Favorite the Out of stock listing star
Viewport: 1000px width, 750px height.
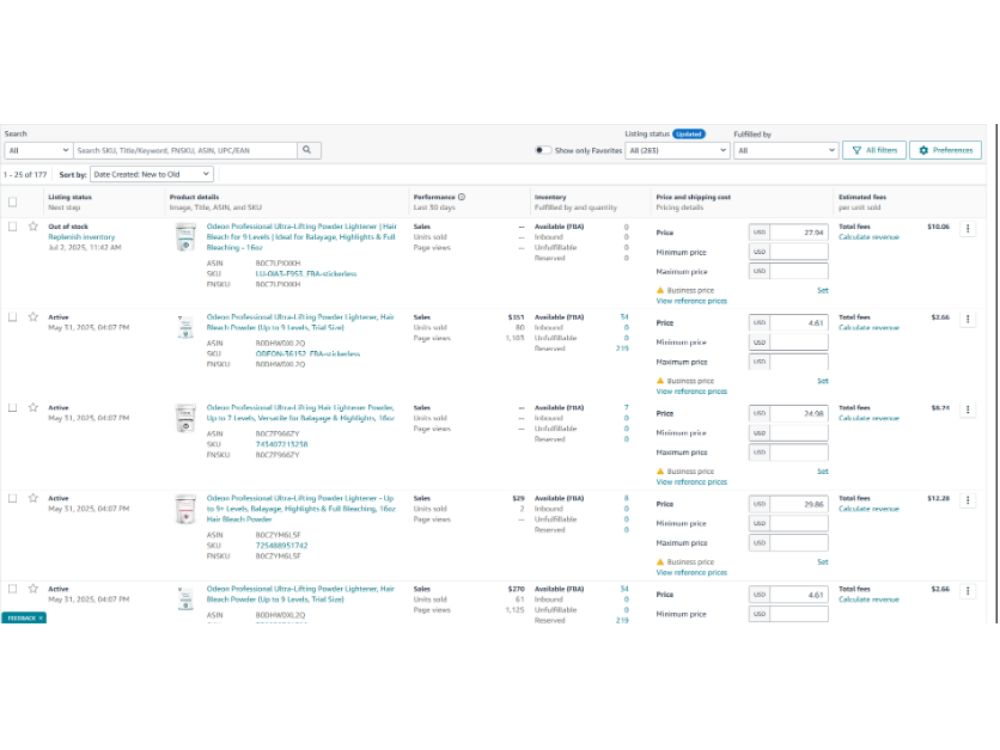point(33,226)
